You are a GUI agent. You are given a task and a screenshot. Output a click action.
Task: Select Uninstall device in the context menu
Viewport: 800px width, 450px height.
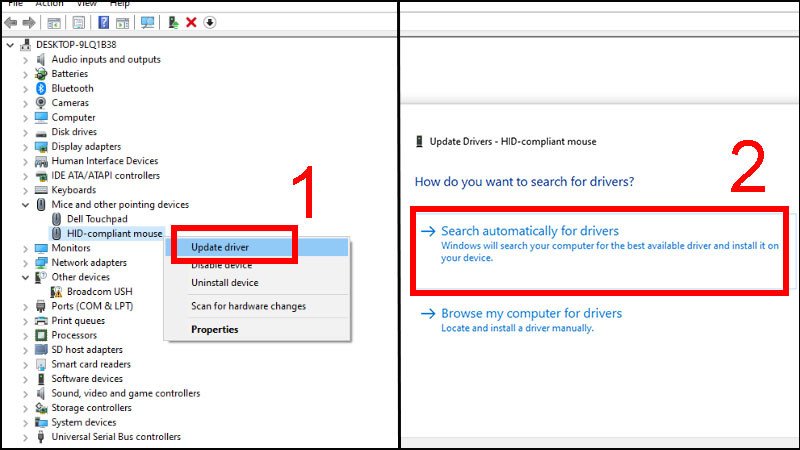(x=225, y=283)
